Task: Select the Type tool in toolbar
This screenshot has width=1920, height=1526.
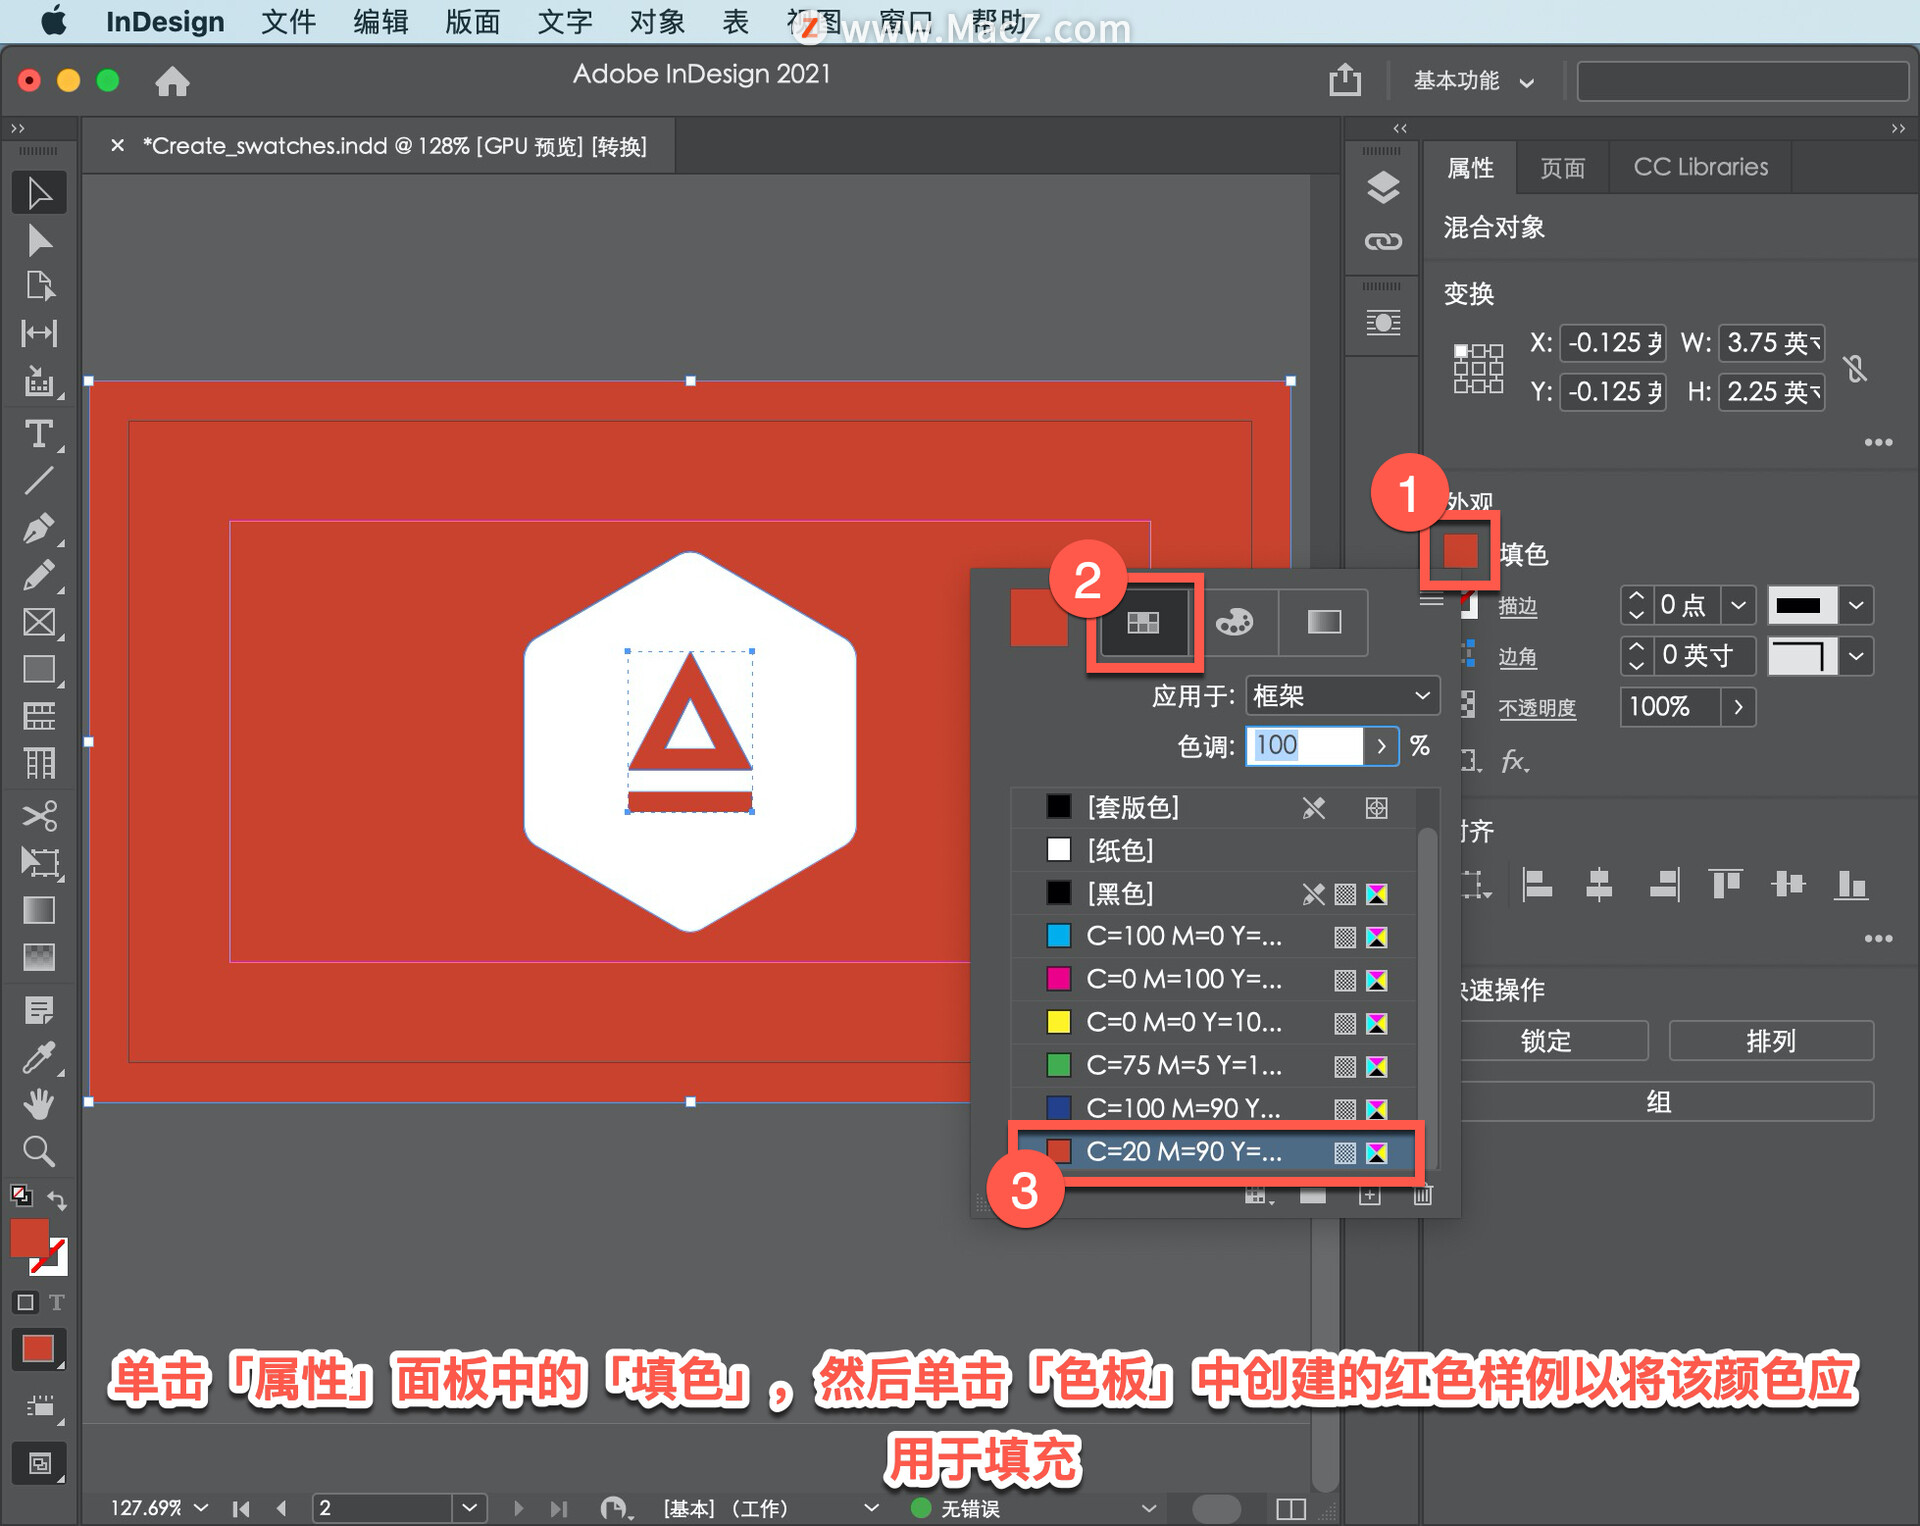Action: 39,434
